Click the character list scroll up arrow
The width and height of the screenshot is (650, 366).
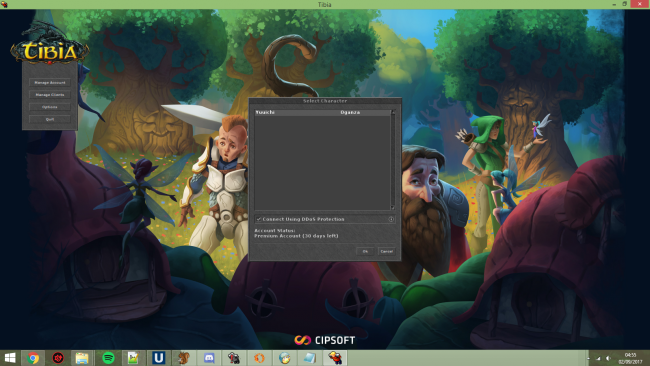(x=393, y=112)
